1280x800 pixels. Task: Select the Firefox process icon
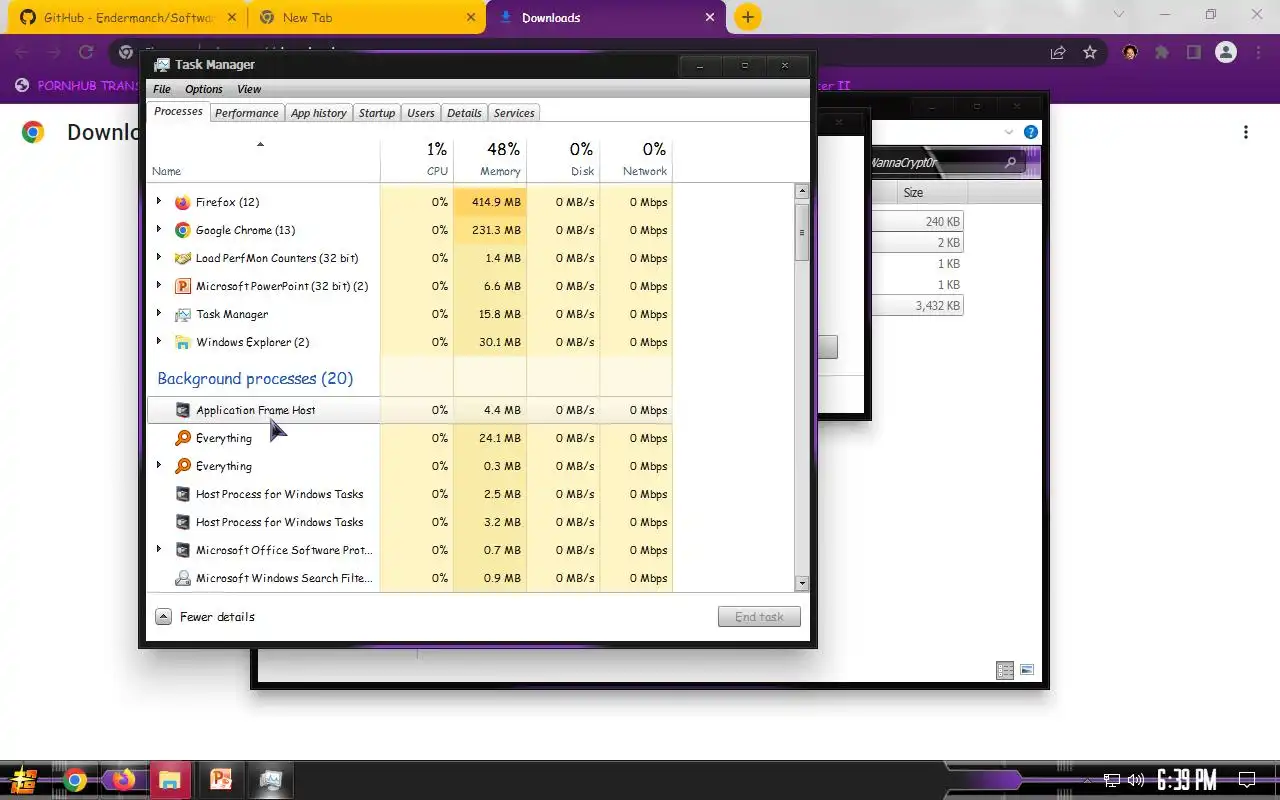tap(182, 202)
